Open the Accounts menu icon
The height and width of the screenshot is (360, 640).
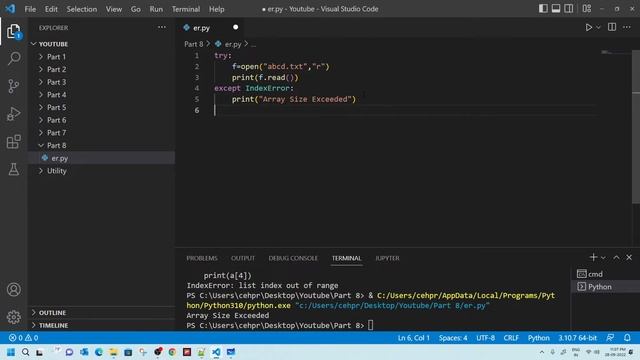click(13, 289)
